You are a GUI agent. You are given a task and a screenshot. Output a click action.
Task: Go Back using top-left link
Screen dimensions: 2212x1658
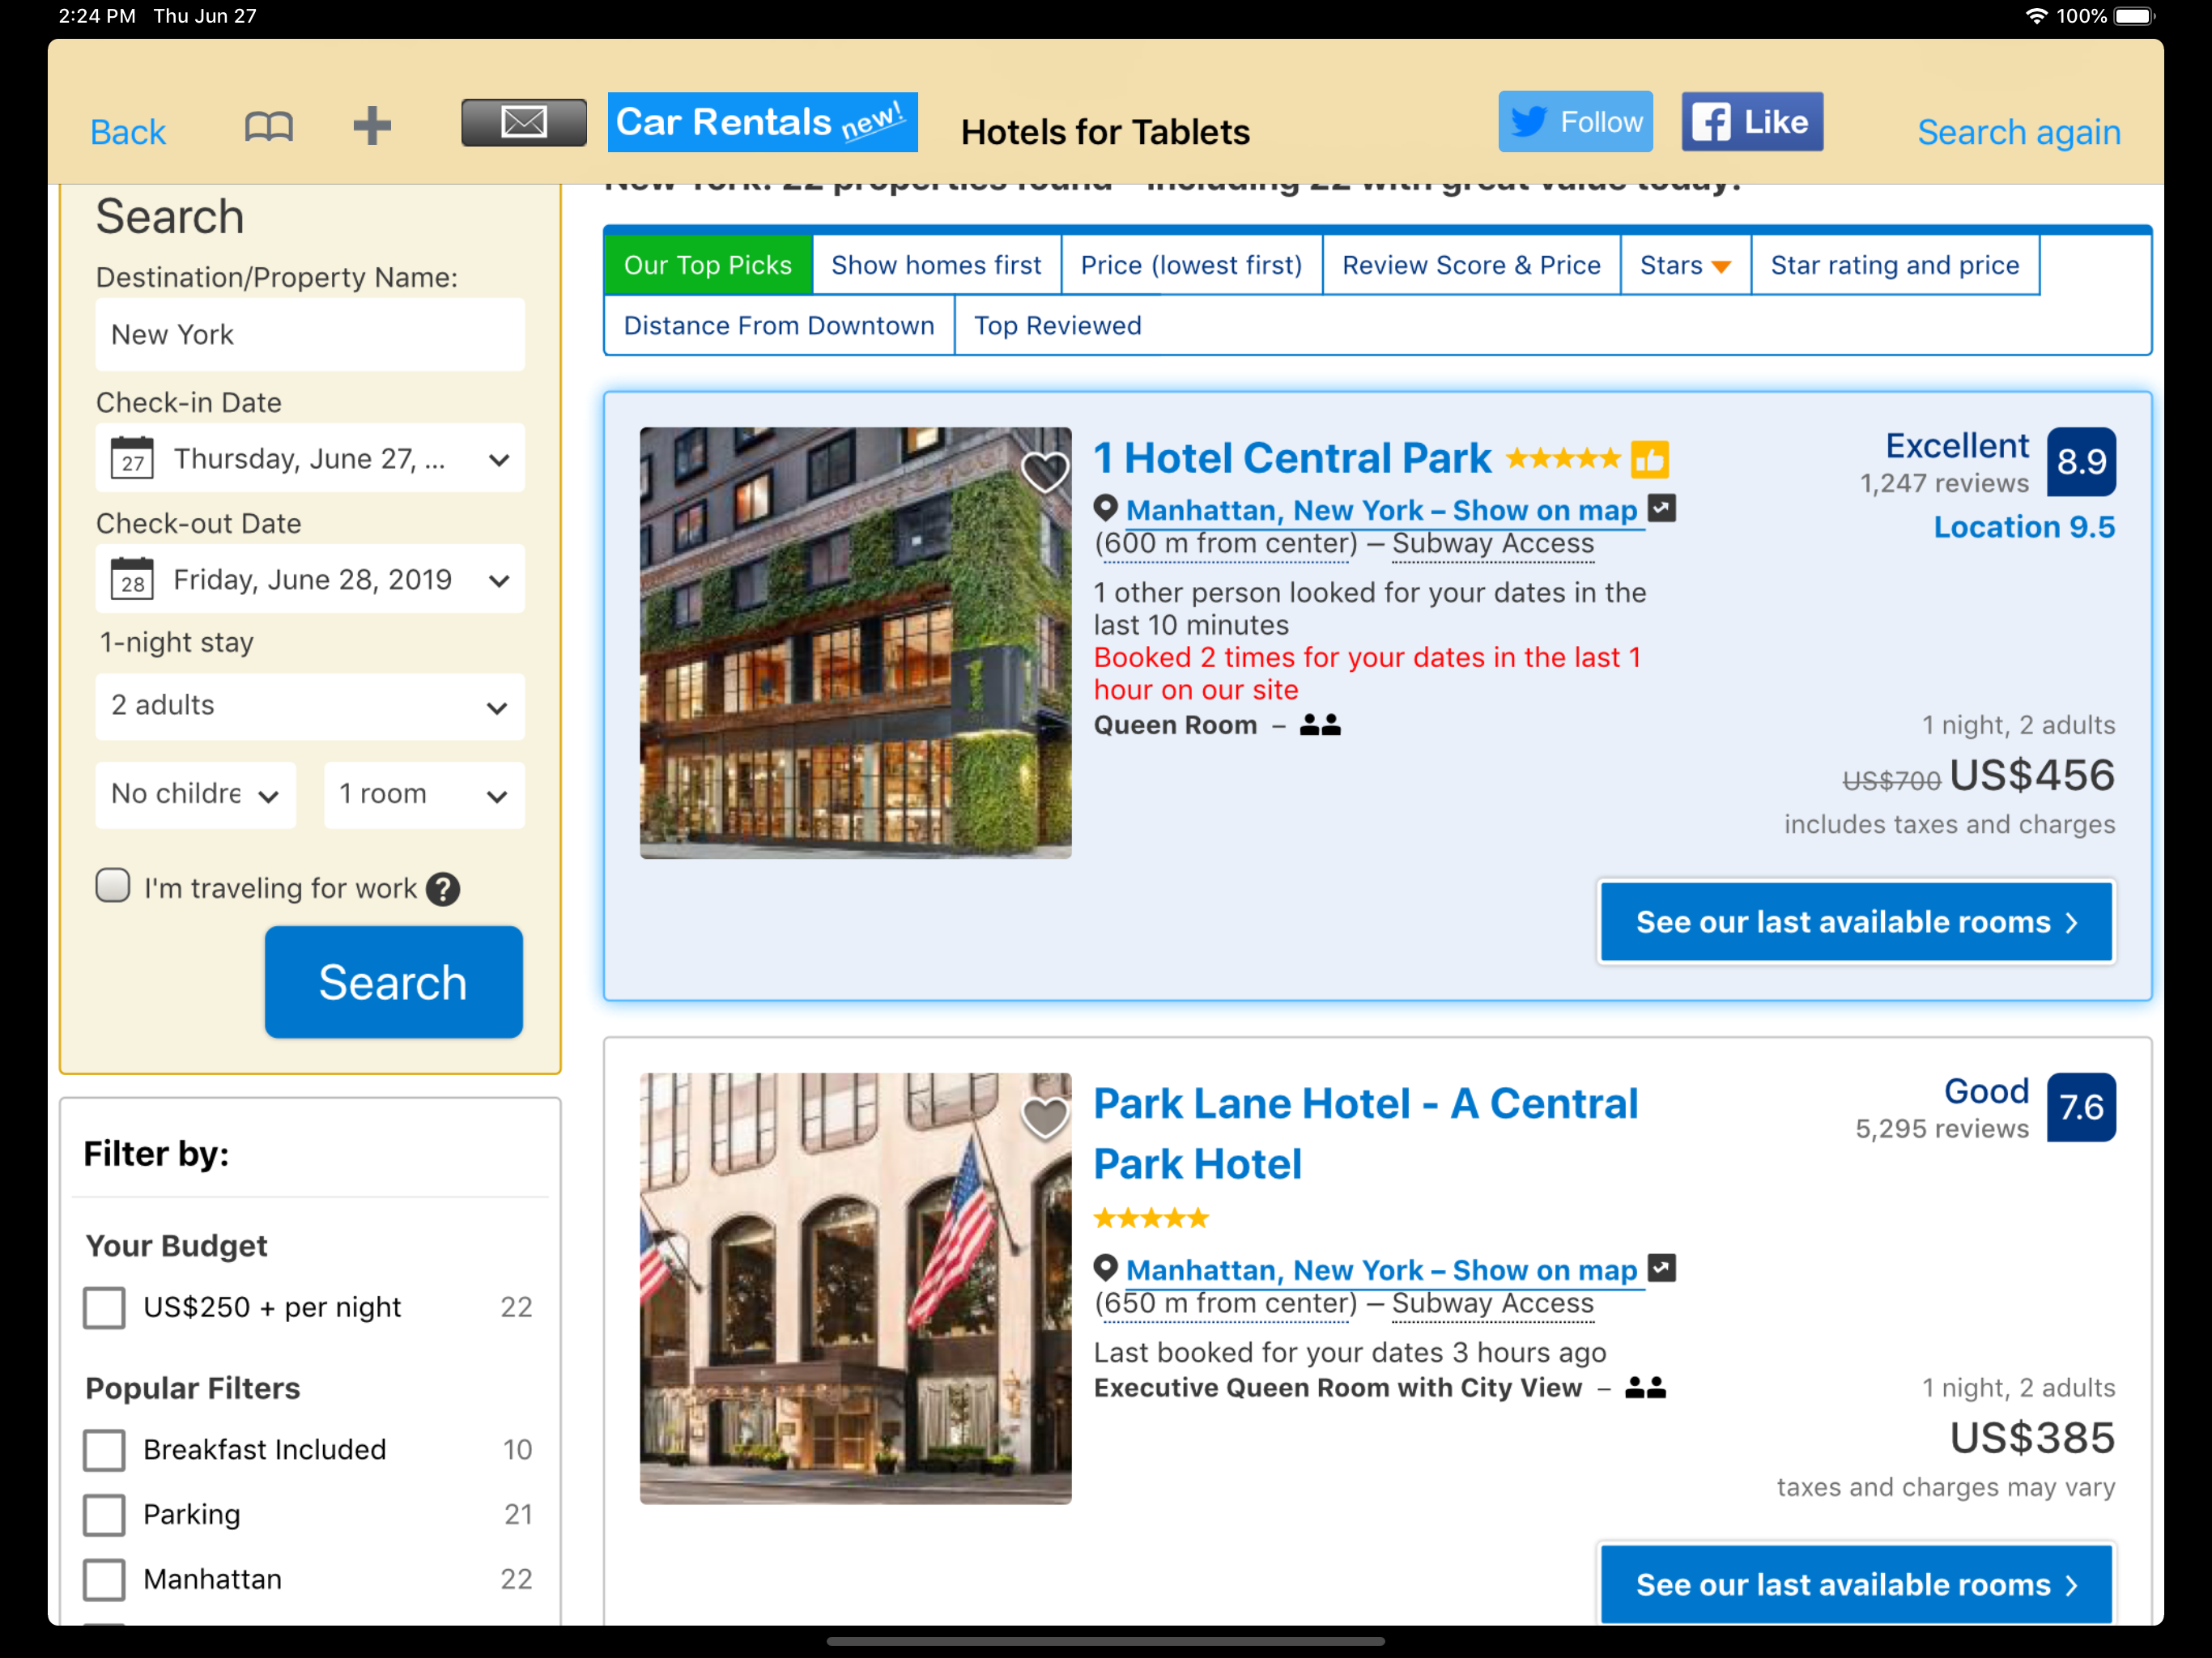(127, 132)
